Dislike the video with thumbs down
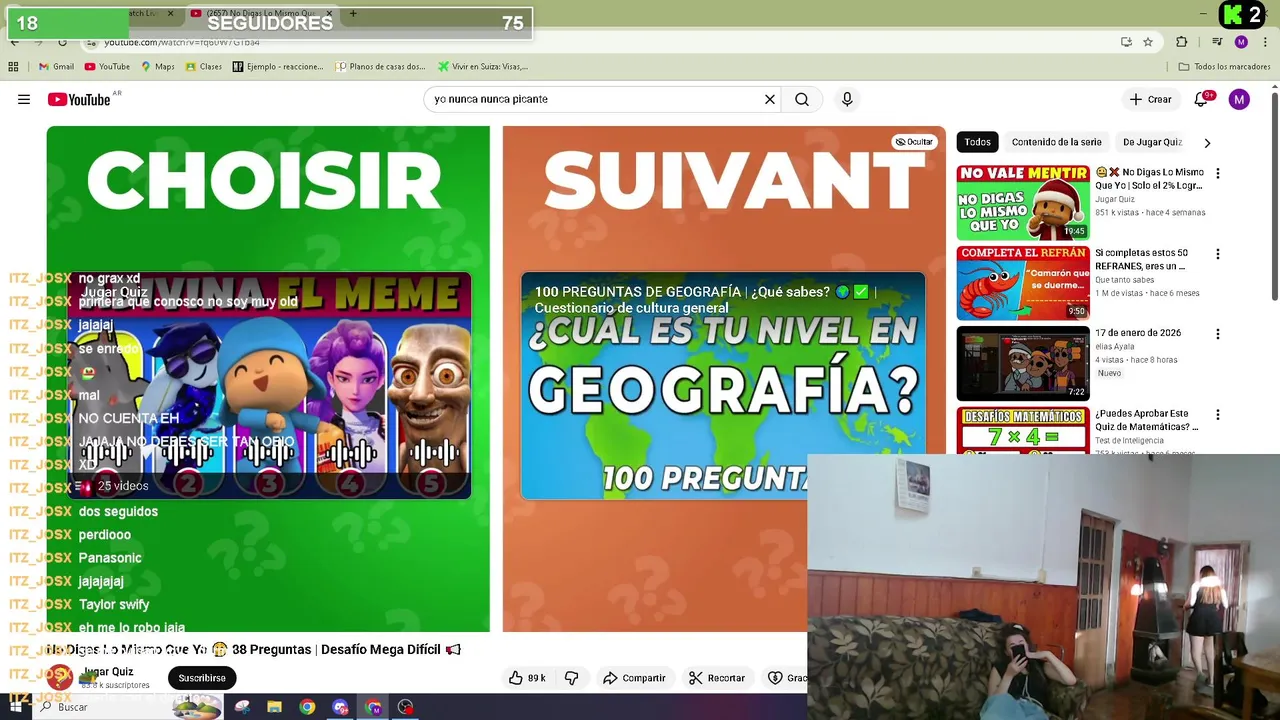 pyautogui.click(x=571, y=678)
